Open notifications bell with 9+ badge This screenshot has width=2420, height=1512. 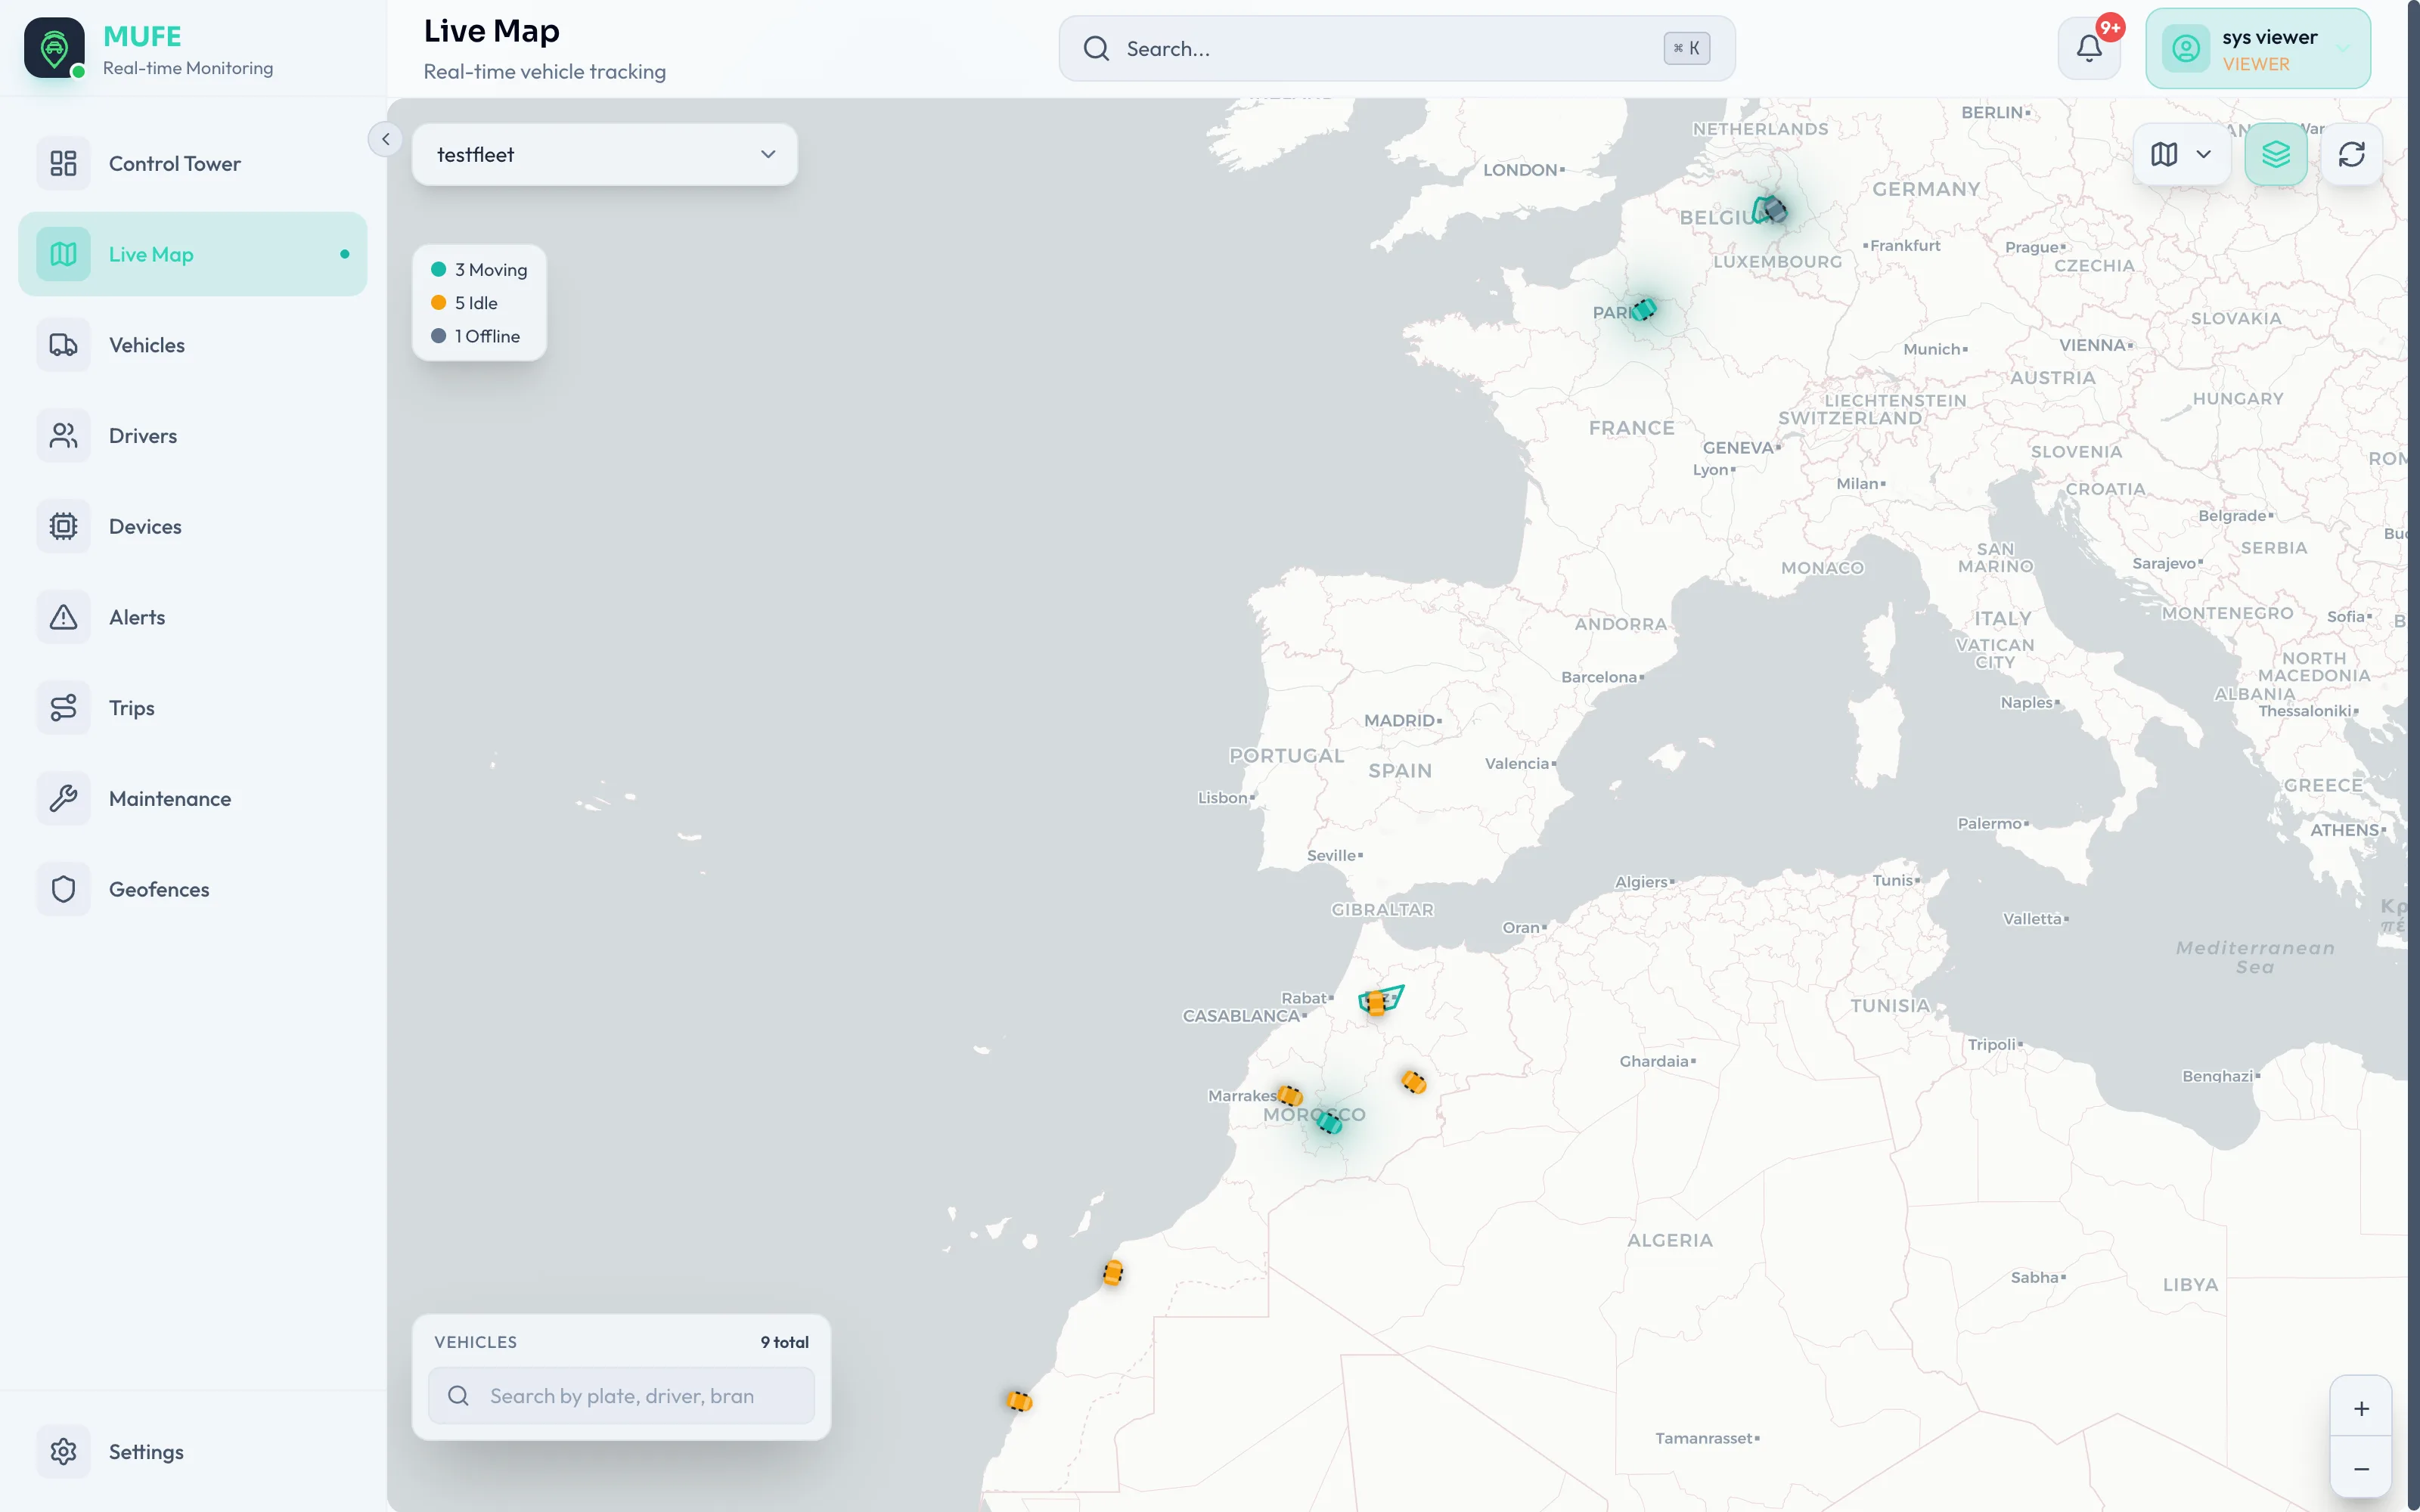[2089, 48]
